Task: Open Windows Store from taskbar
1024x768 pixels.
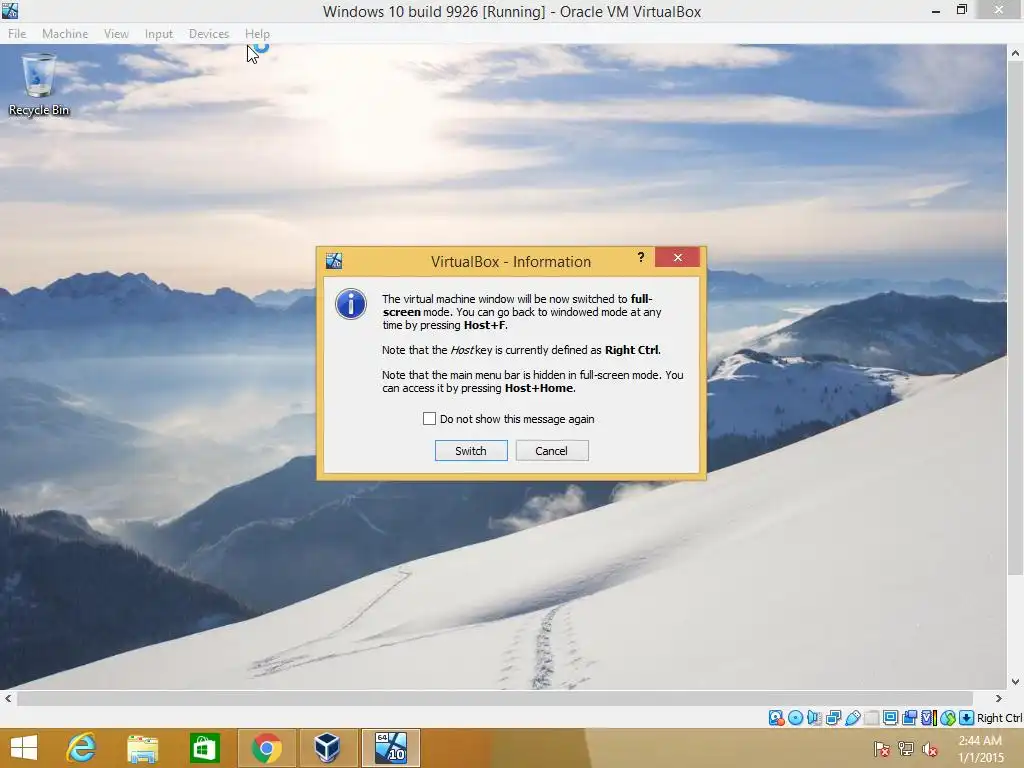Action: tap(204, 748)
